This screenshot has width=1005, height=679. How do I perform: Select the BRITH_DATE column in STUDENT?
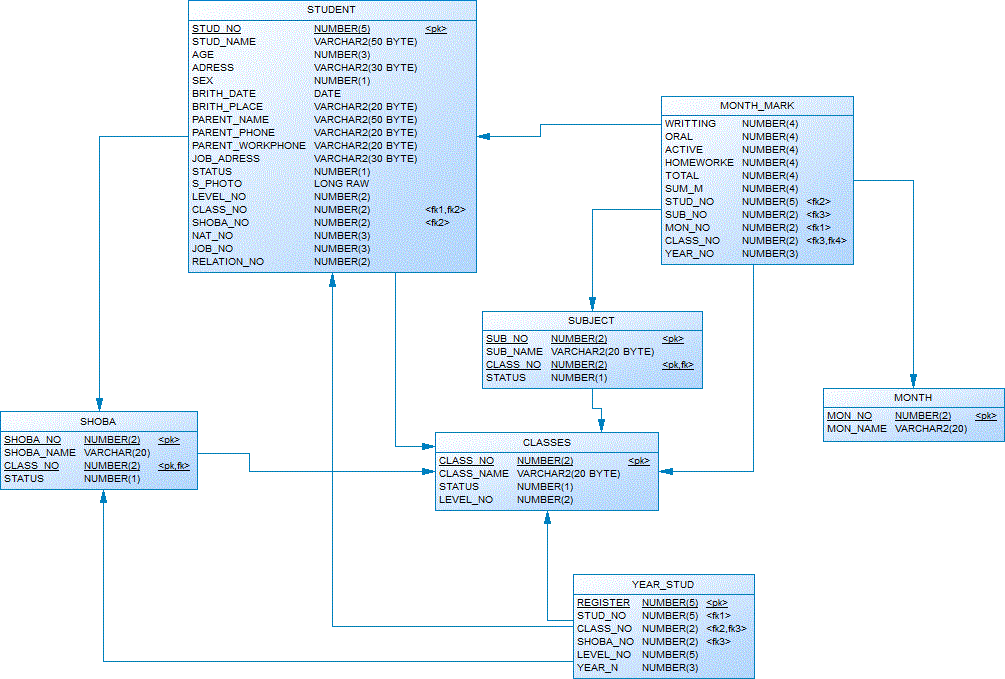click(x=224, y=94)
